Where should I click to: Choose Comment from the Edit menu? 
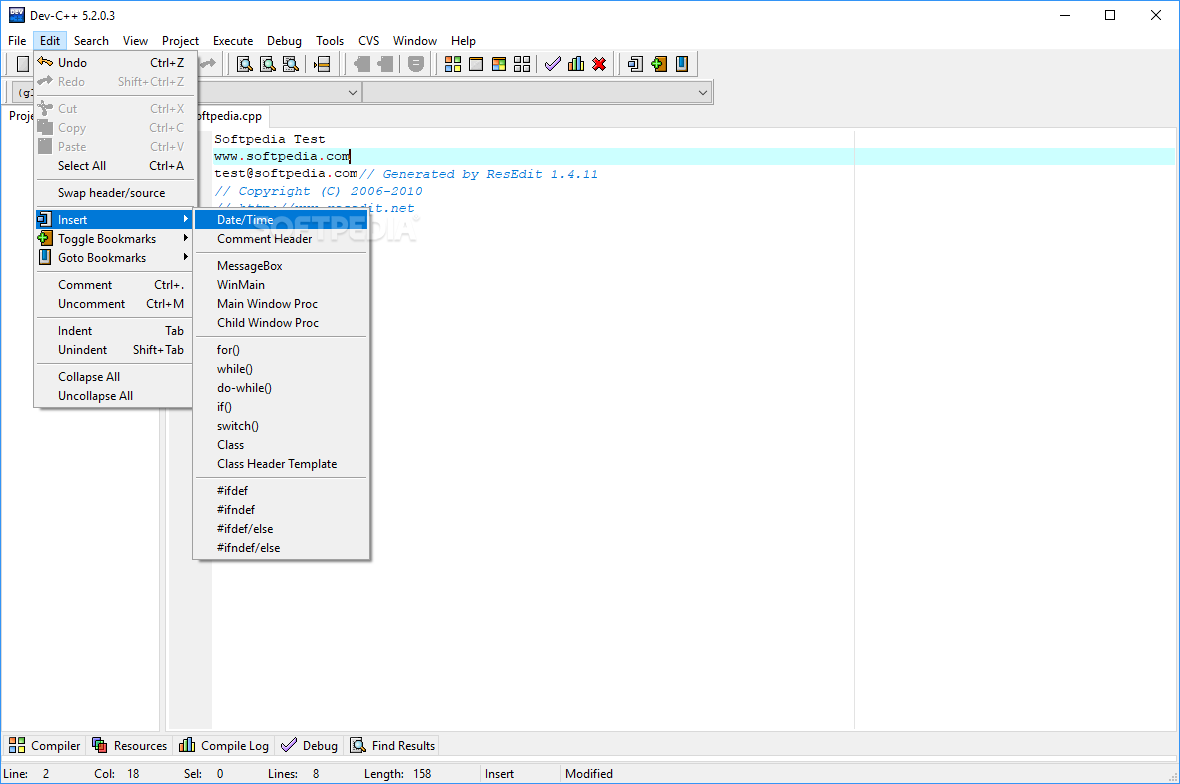(x=114, y=284)
